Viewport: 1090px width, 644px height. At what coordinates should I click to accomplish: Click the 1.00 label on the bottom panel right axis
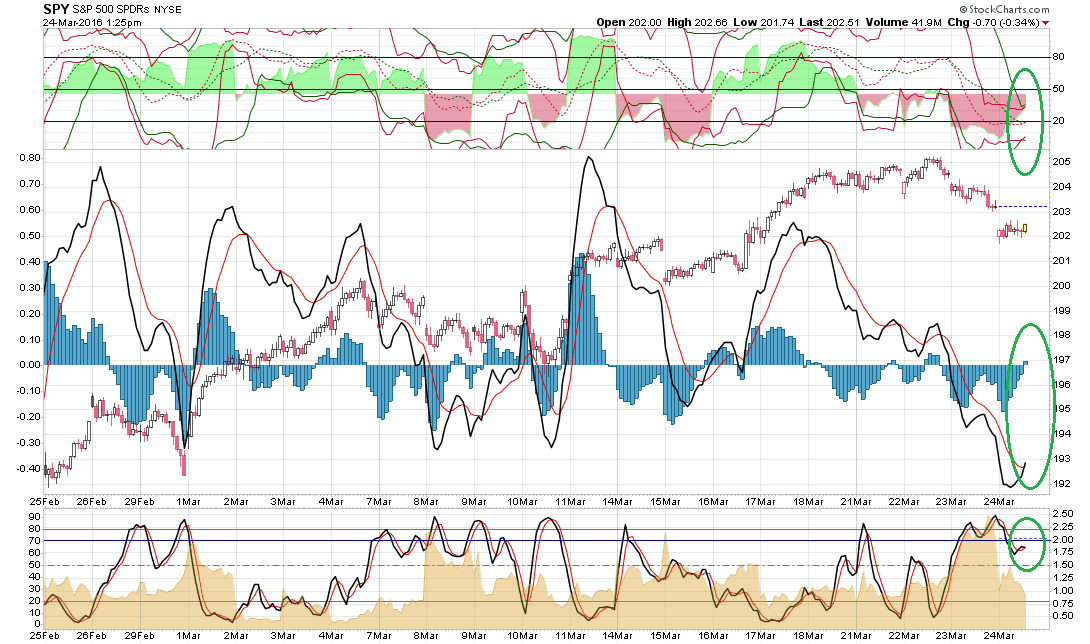pos(1063,590)
